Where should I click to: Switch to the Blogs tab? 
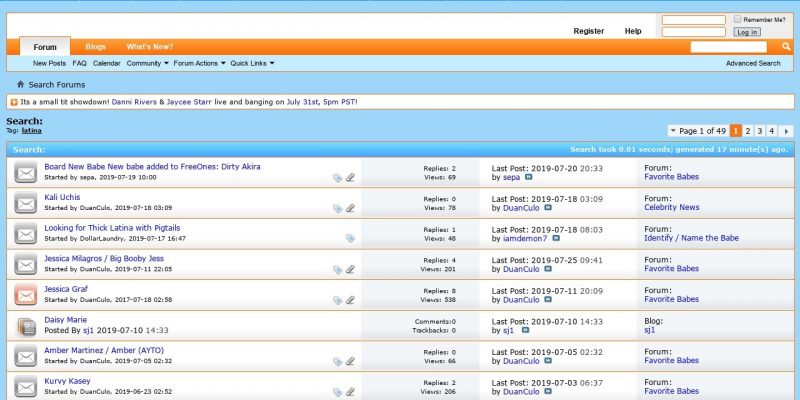95,47
